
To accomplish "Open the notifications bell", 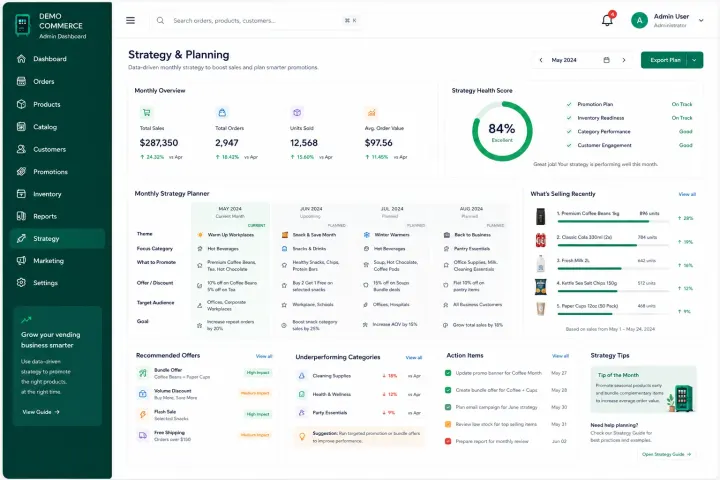I will point(607,20).
